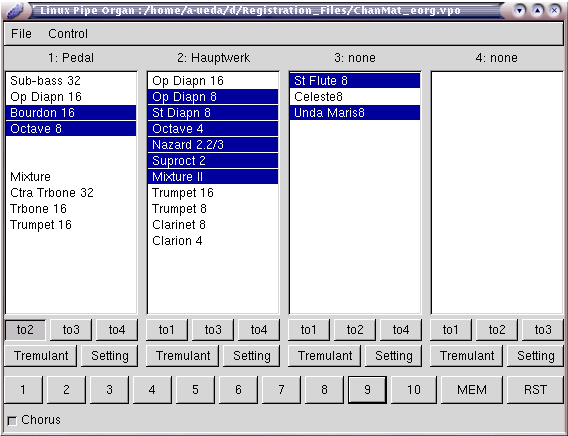Open Setting for division 3
The image size is (568, 436).
pos(394,356)
